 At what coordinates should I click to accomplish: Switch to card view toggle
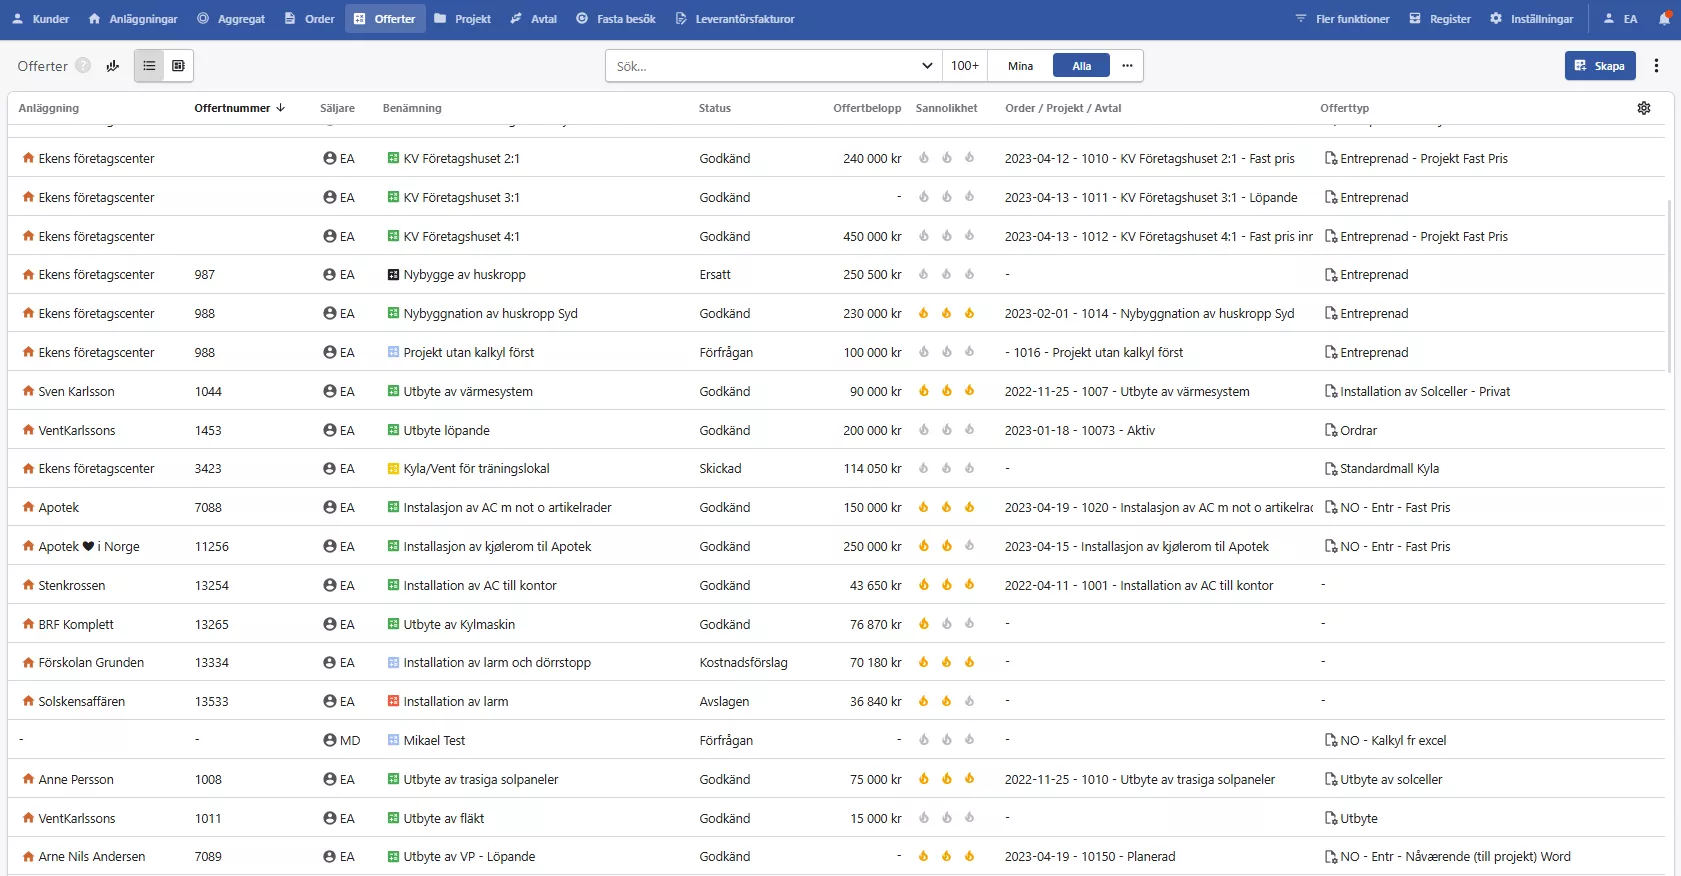pyautogui.click(x=178, y=66)
